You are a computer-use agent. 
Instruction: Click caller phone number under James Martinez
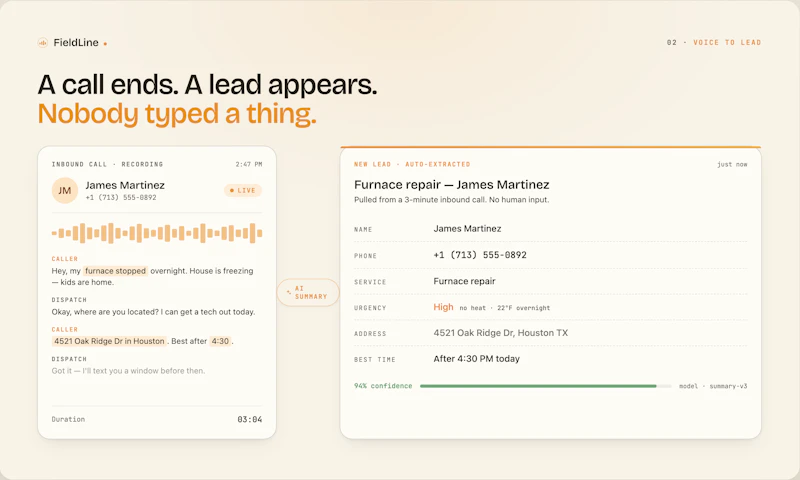click(121, 197)
